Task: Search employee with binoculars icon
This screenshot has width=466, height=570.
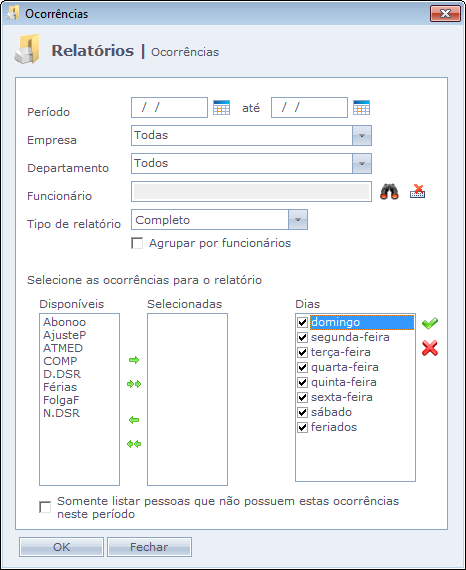Action: point(389,191)
